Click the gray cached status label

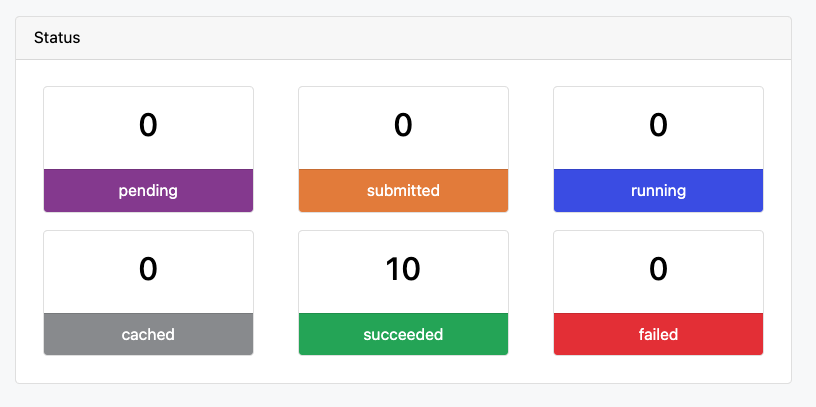pos(148,334)
